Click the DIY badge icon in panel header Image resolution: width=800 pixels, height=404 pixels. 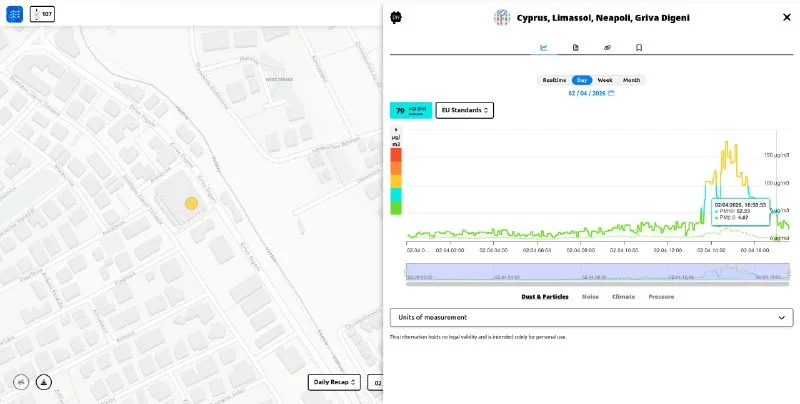(396, 17)
